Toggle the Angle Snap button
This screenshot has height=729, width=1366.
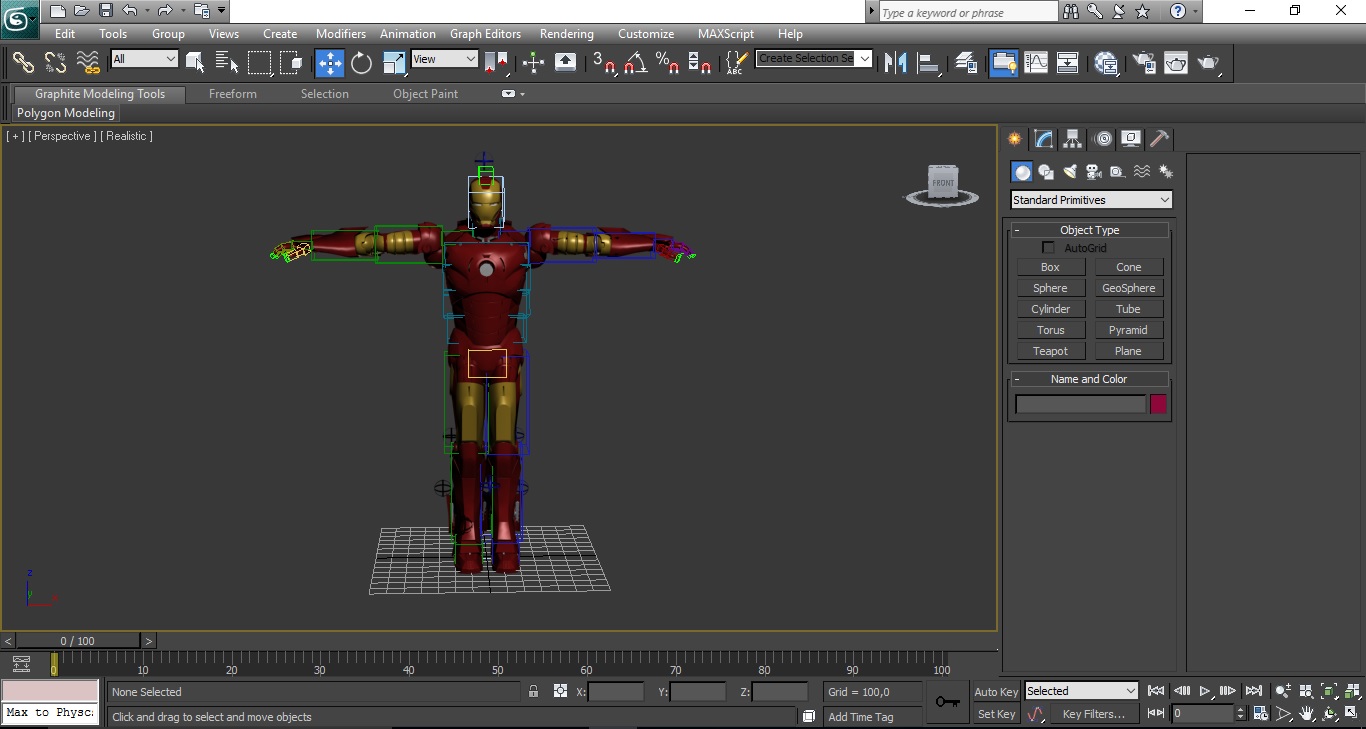(x=636, y=62)
